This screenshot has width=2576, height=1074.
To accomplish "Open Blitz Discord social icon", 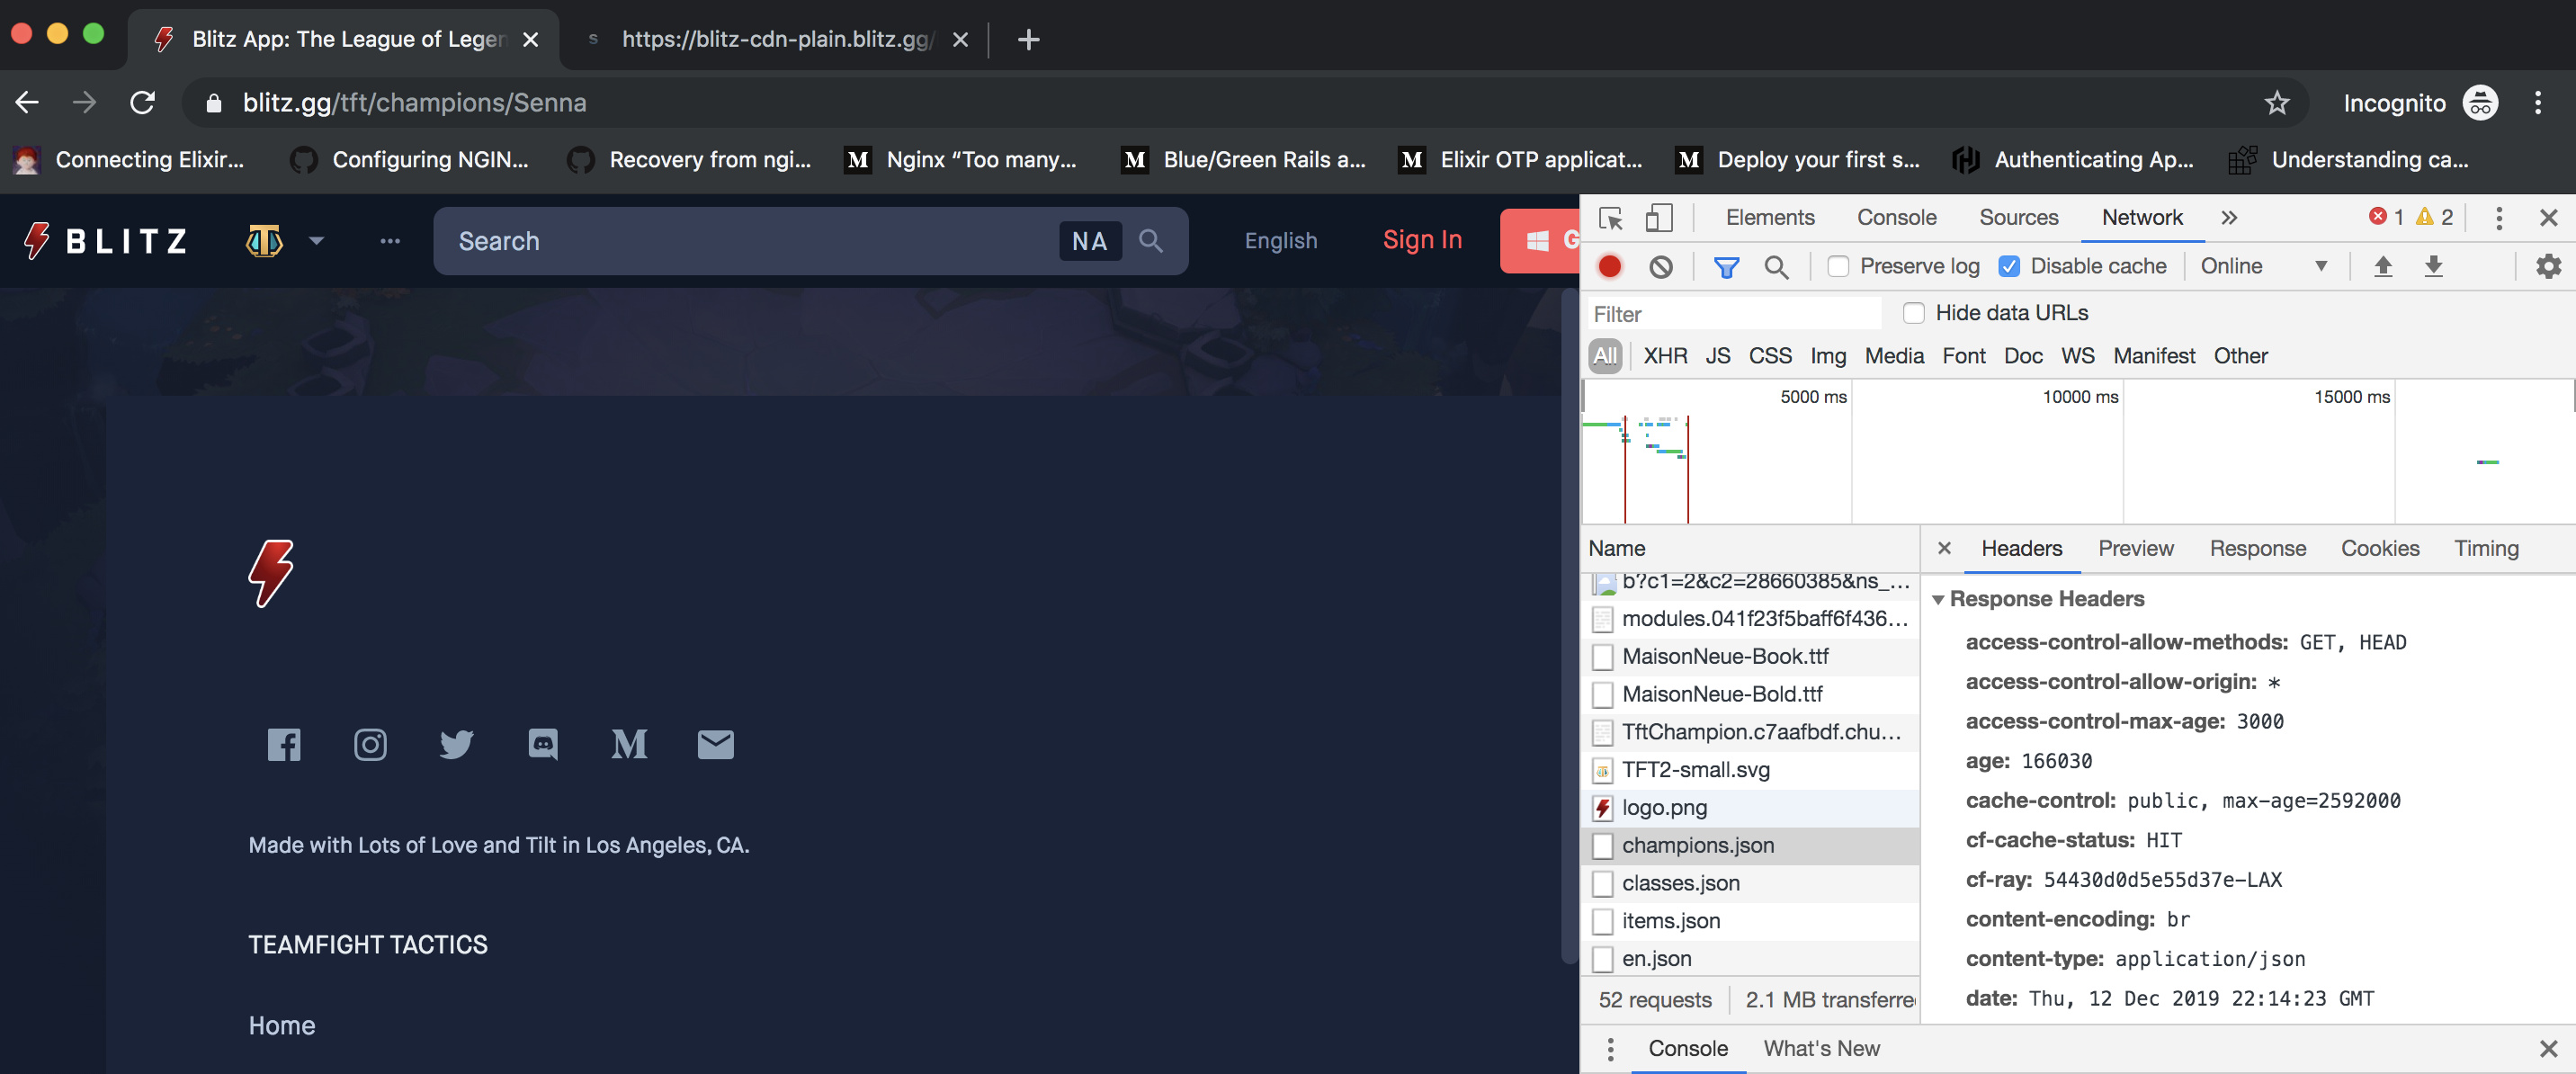I will click(x=543, y=744).
